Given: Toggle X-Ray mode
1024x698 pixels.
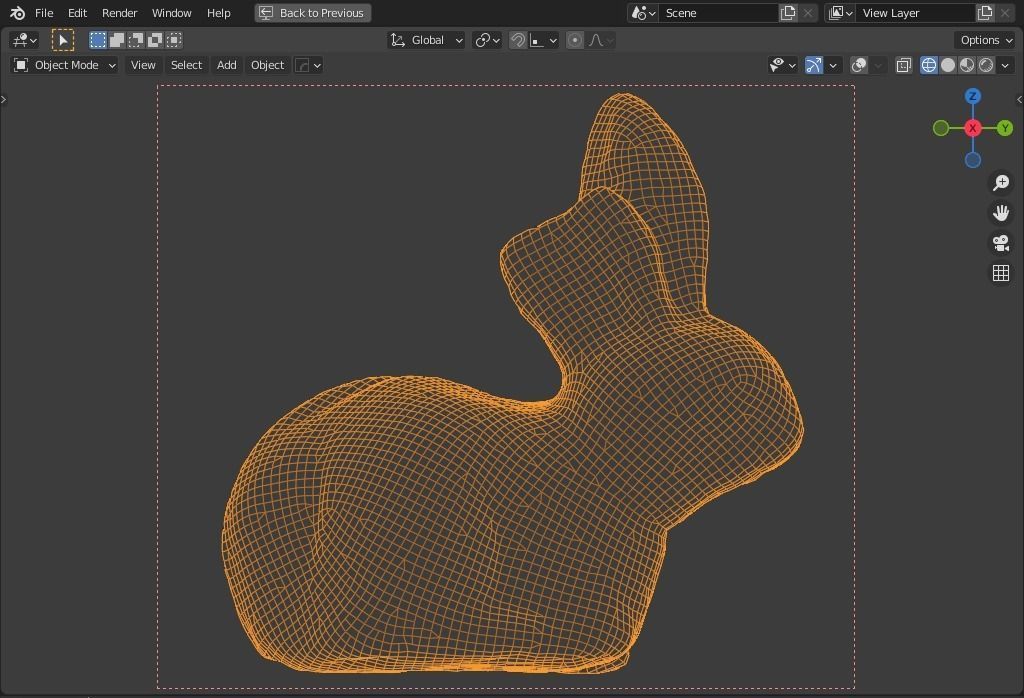Looking at the screenshot, I should tap(904, 65).
